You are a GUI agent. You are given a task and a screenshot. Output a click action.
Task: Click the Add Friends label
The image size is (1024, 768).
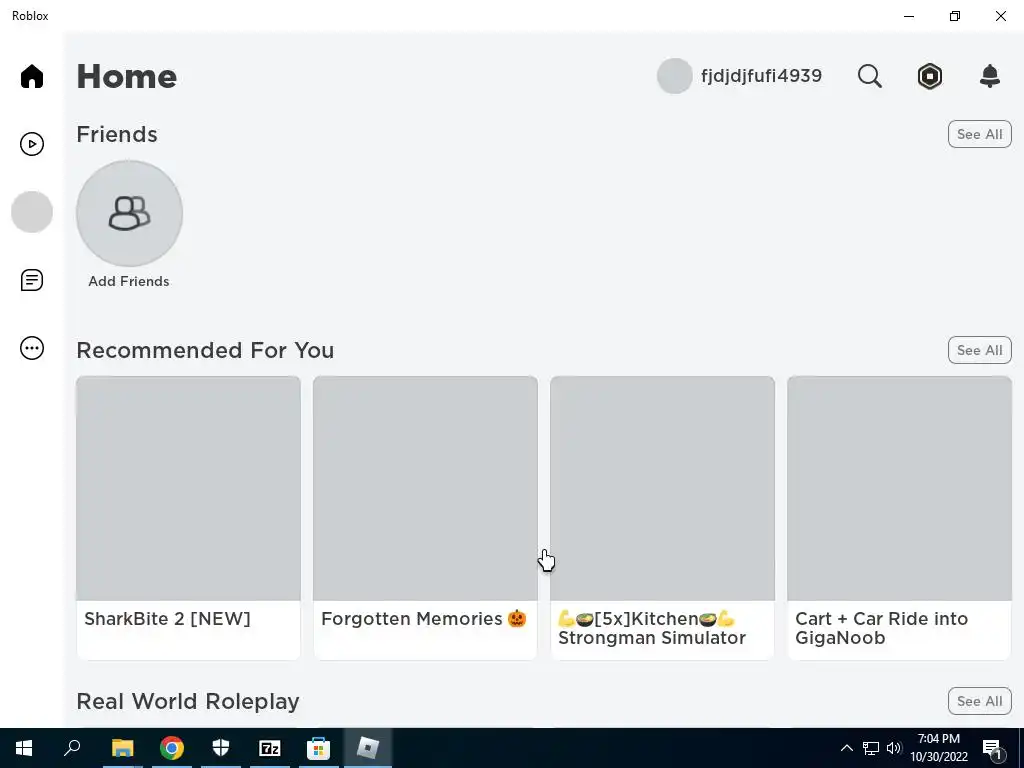click(x=129, y=281)
